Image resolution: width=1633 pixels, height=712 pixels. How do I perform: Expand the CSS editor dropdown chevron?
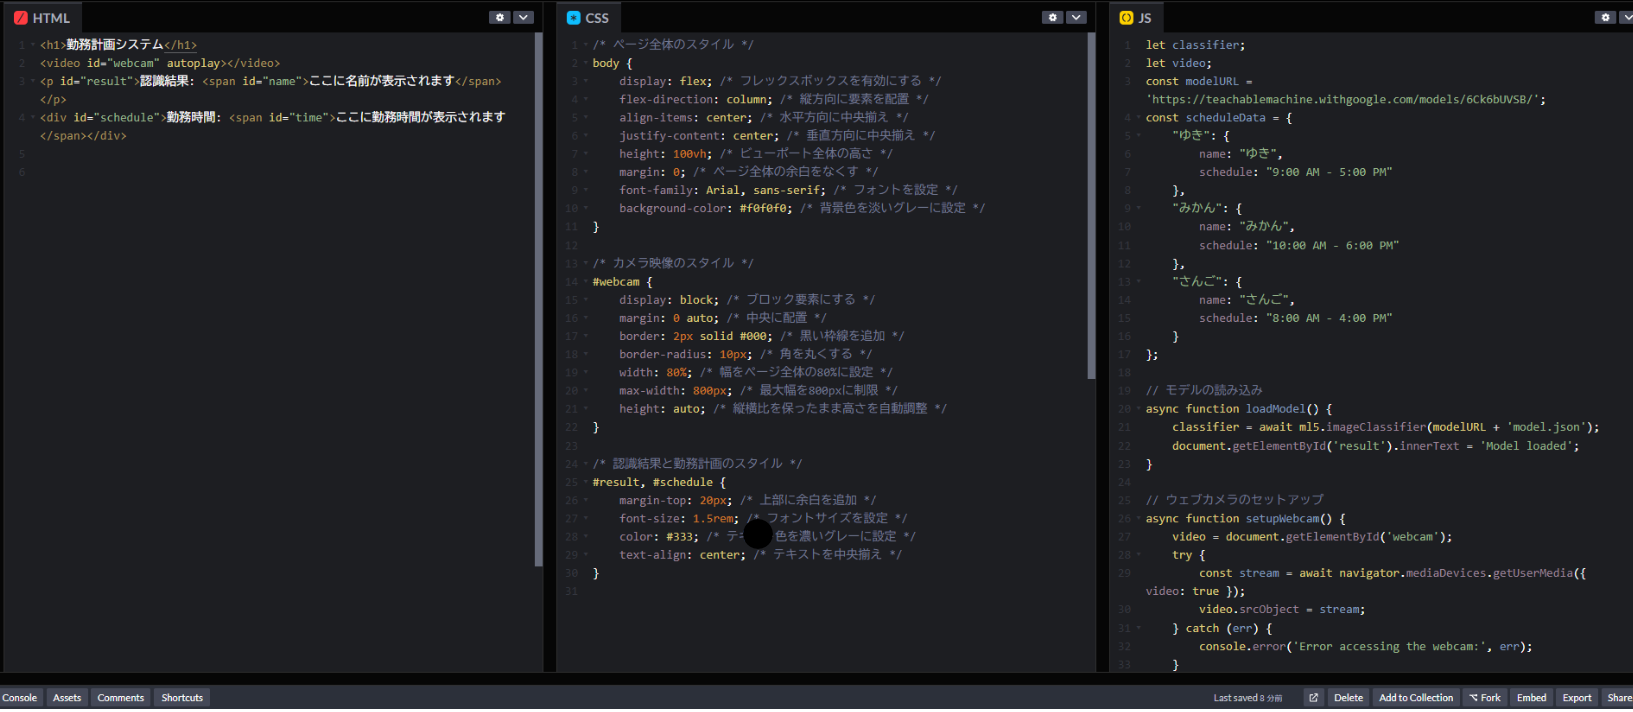click(1076, 17)
